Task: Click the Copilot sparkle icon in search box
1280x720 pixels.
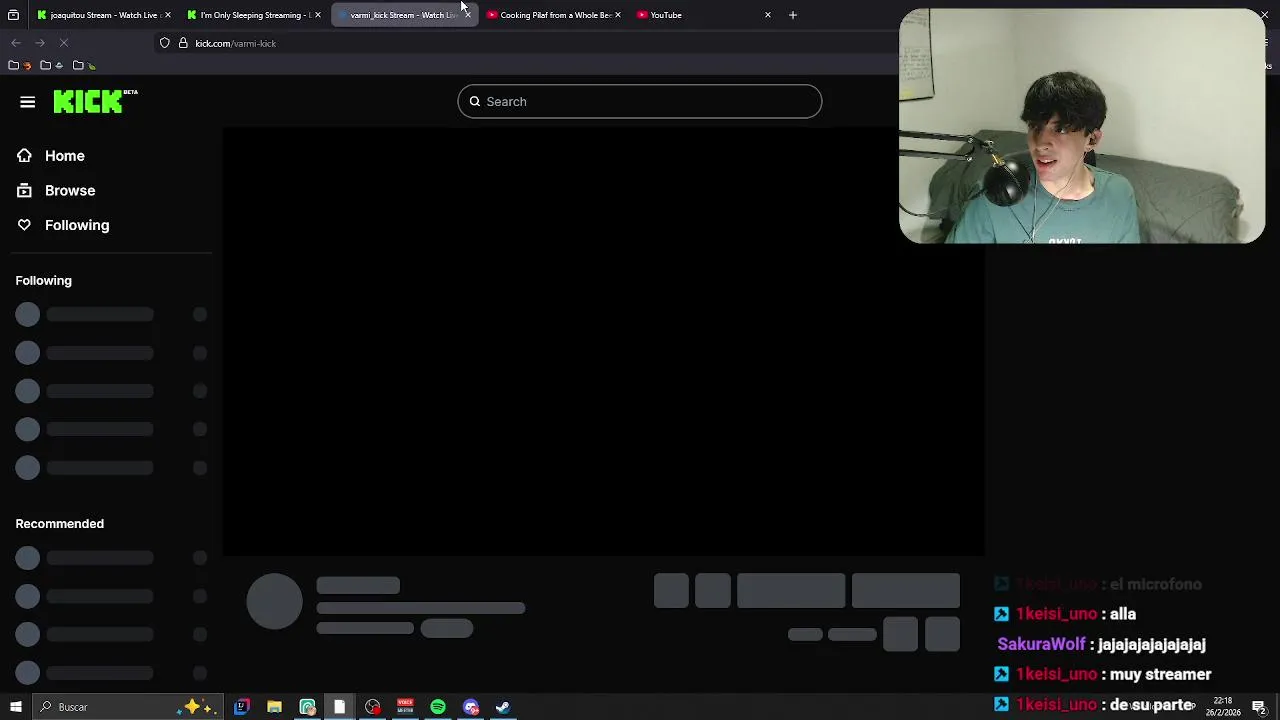Action: [196, 707]
